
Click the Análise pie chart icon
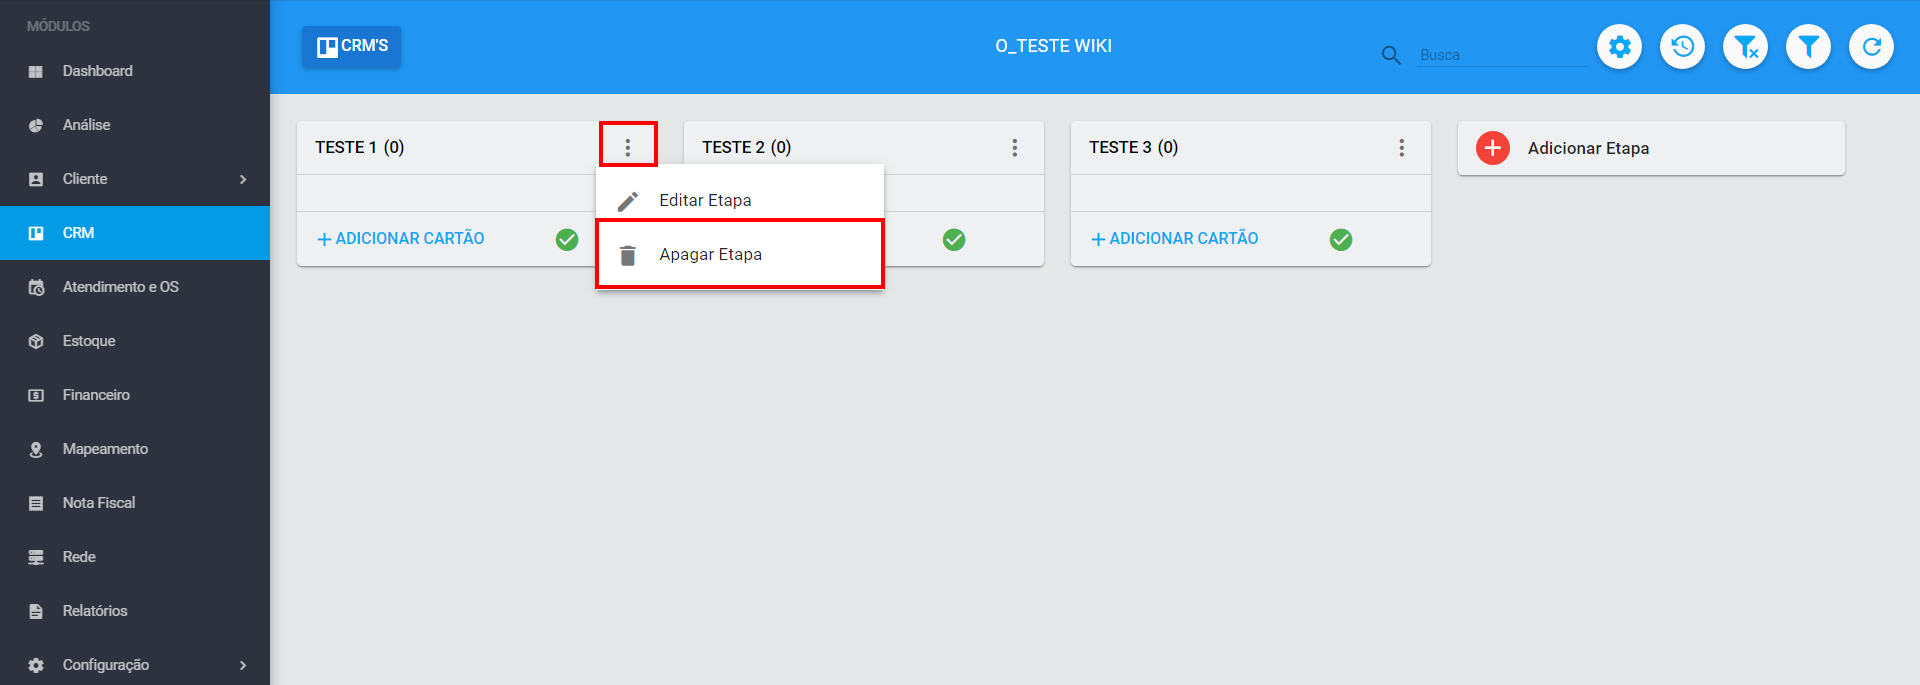tap(36, 126)
